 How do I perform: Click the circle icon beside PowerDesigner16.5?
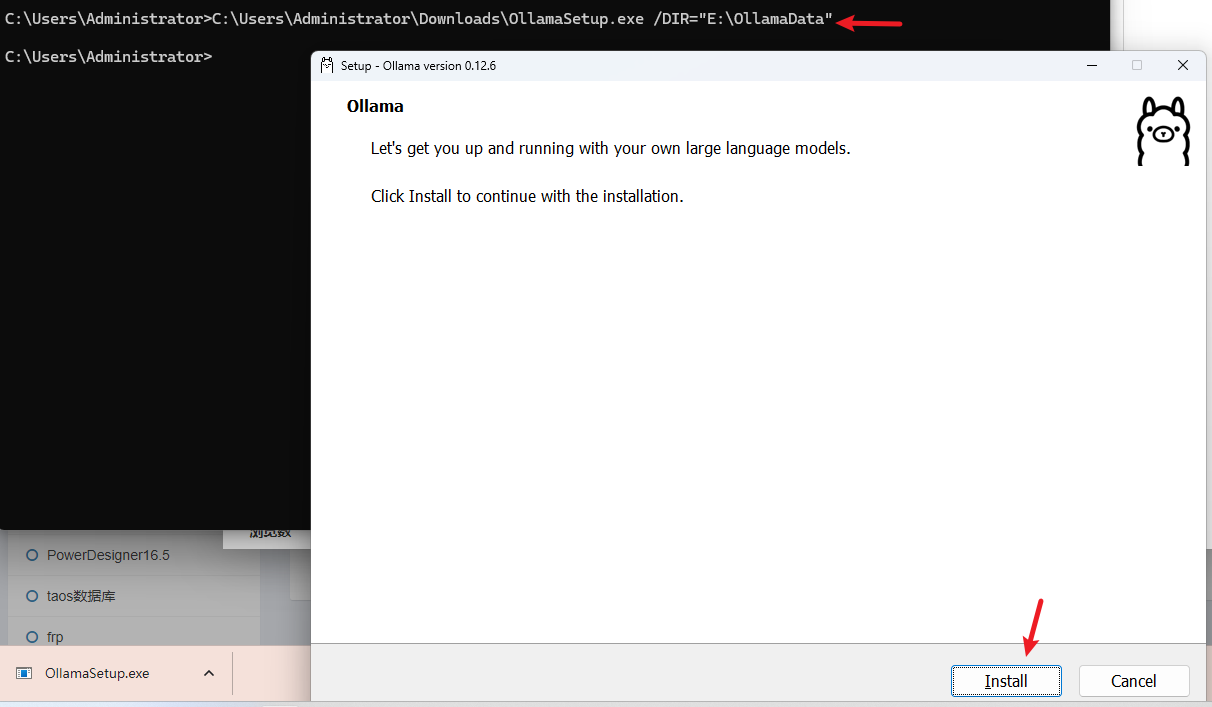pos(32,555)
